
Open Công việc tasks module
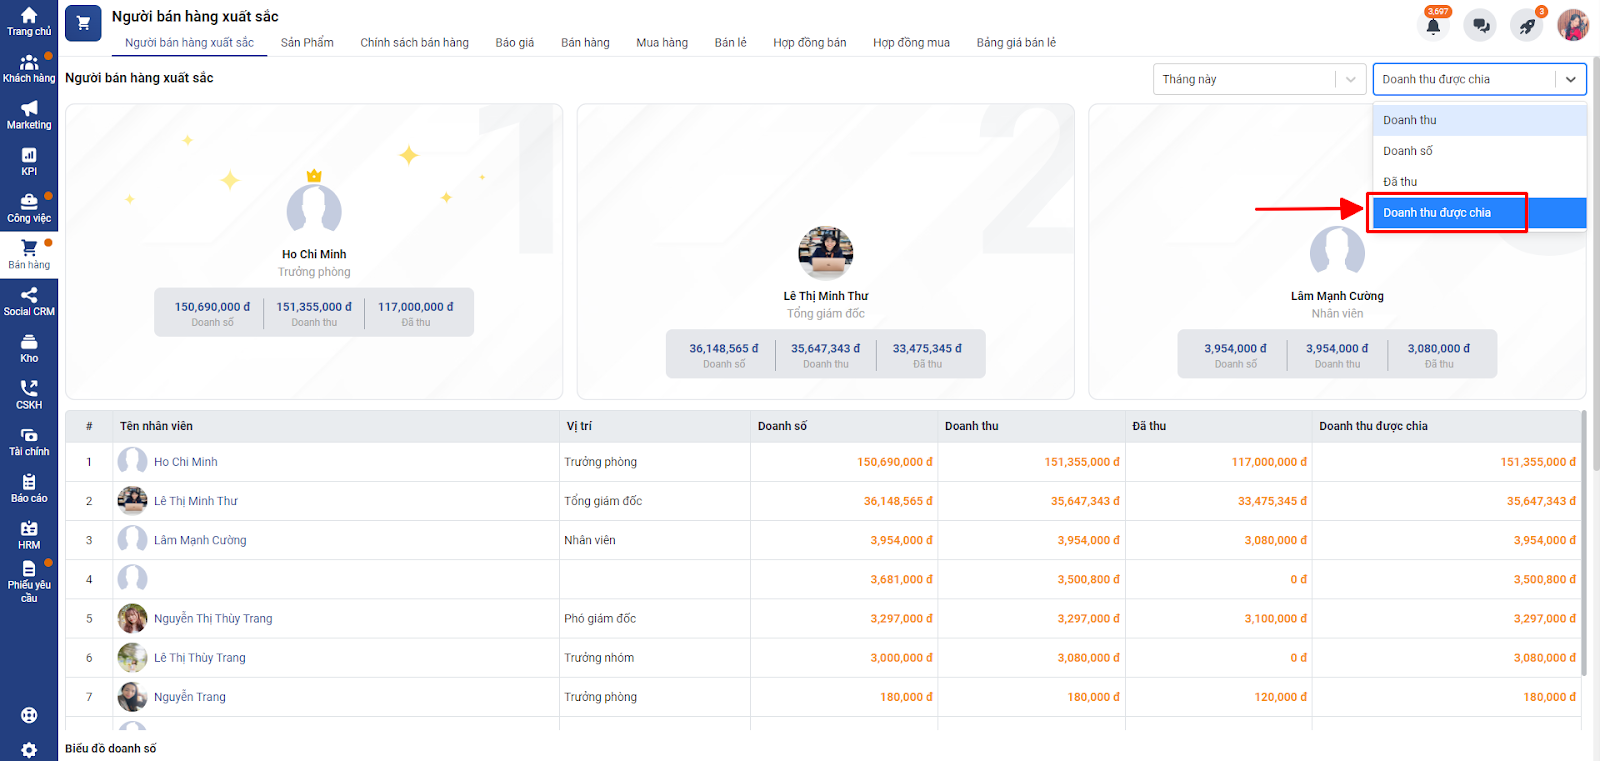click(29, 209)
